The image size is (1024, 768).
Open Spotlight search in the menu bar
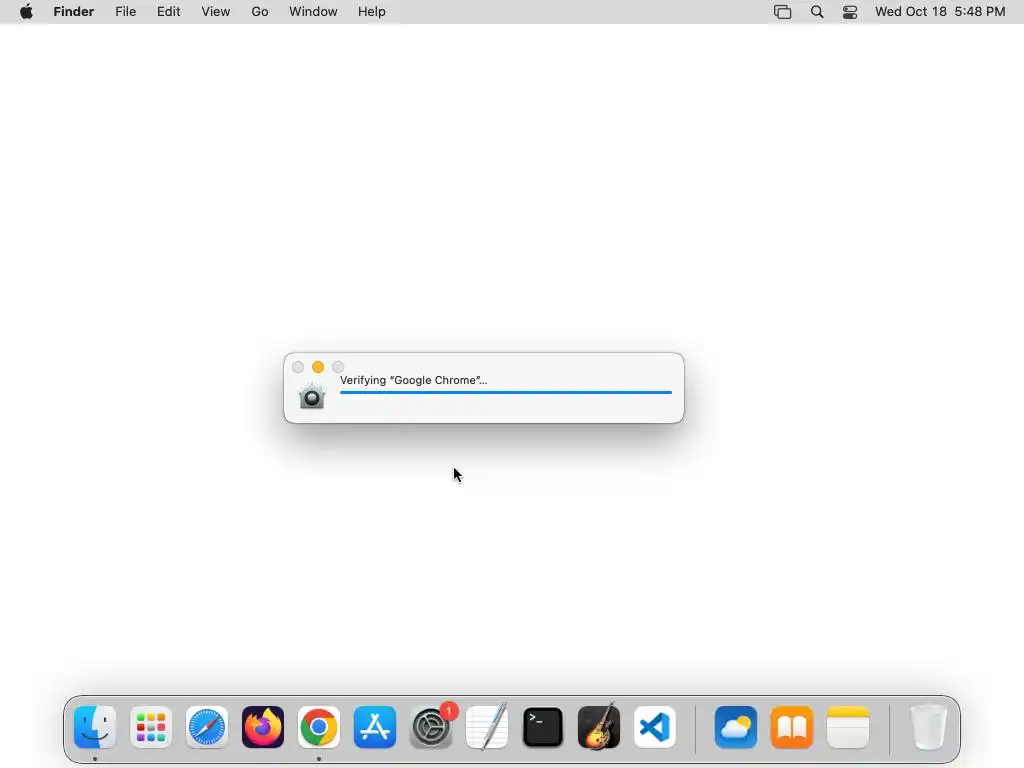[x=816, y=12]
